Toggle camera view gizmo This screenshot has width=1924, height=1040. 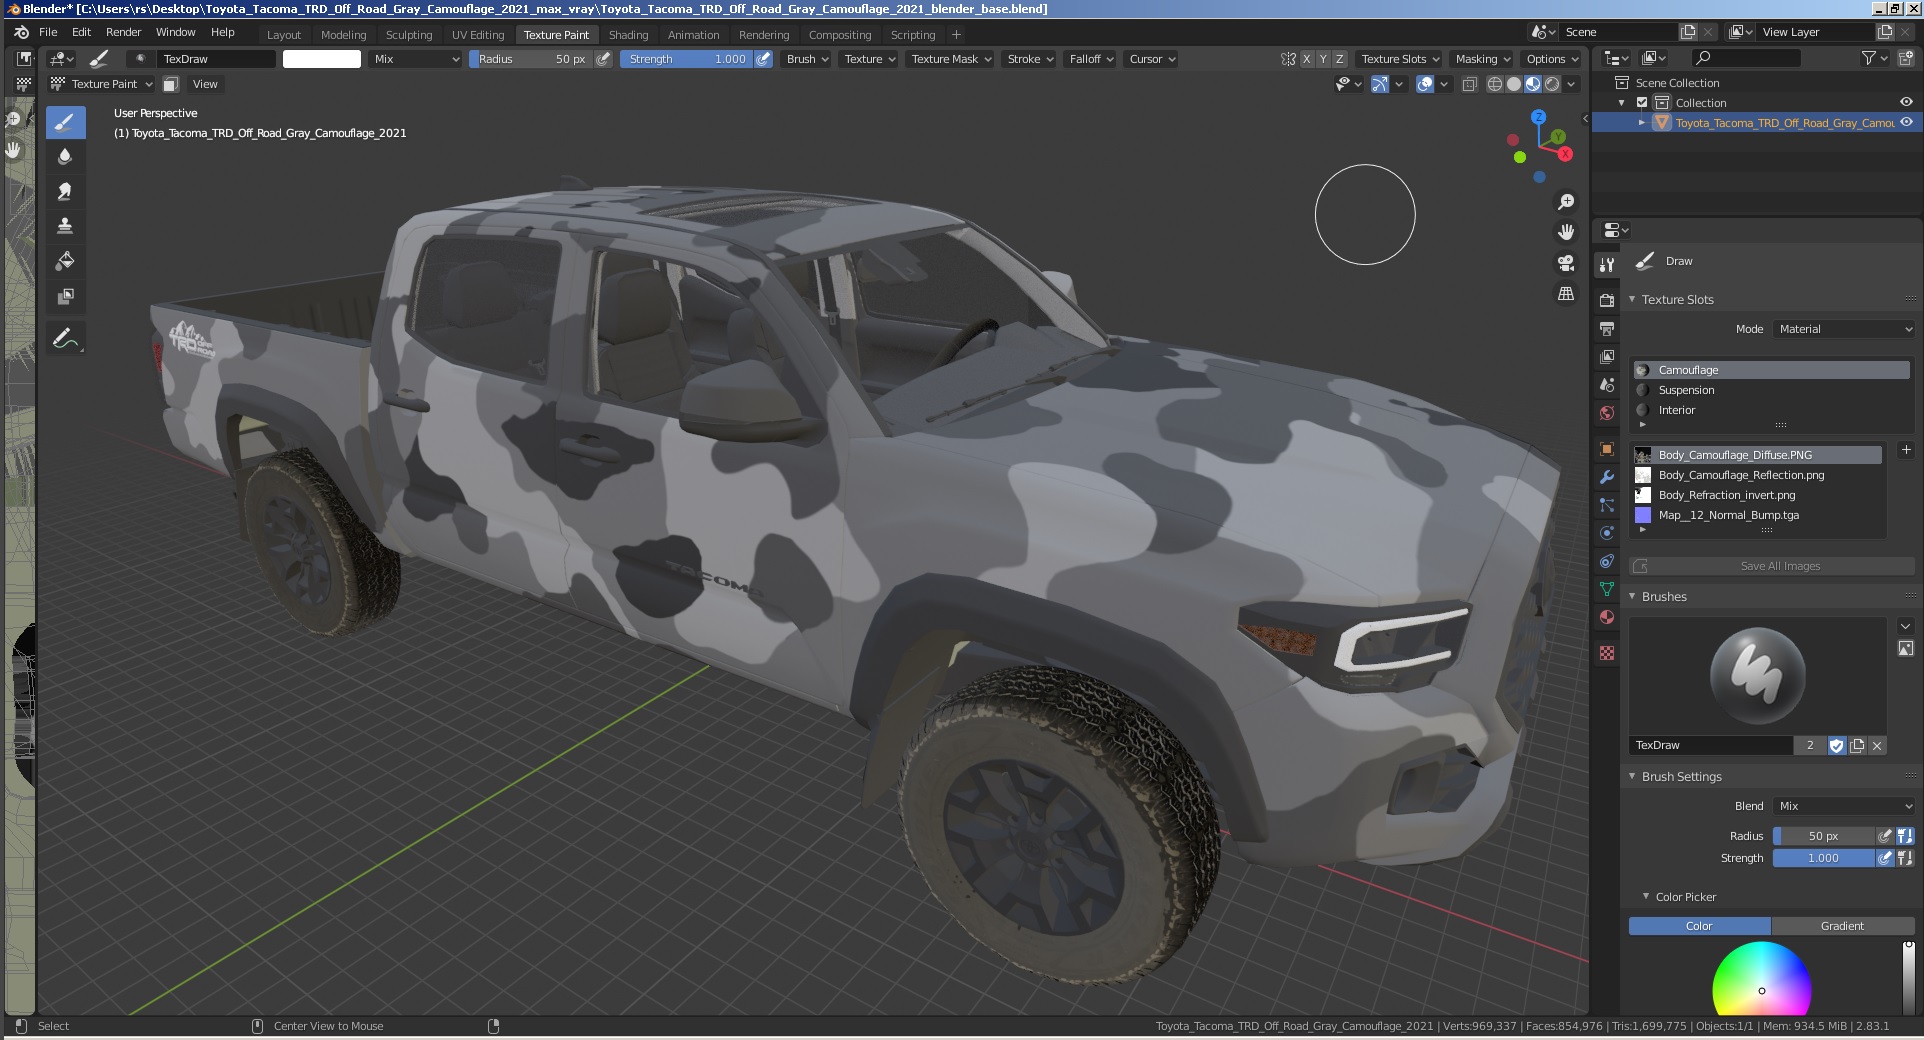[x=1566, y=263]
